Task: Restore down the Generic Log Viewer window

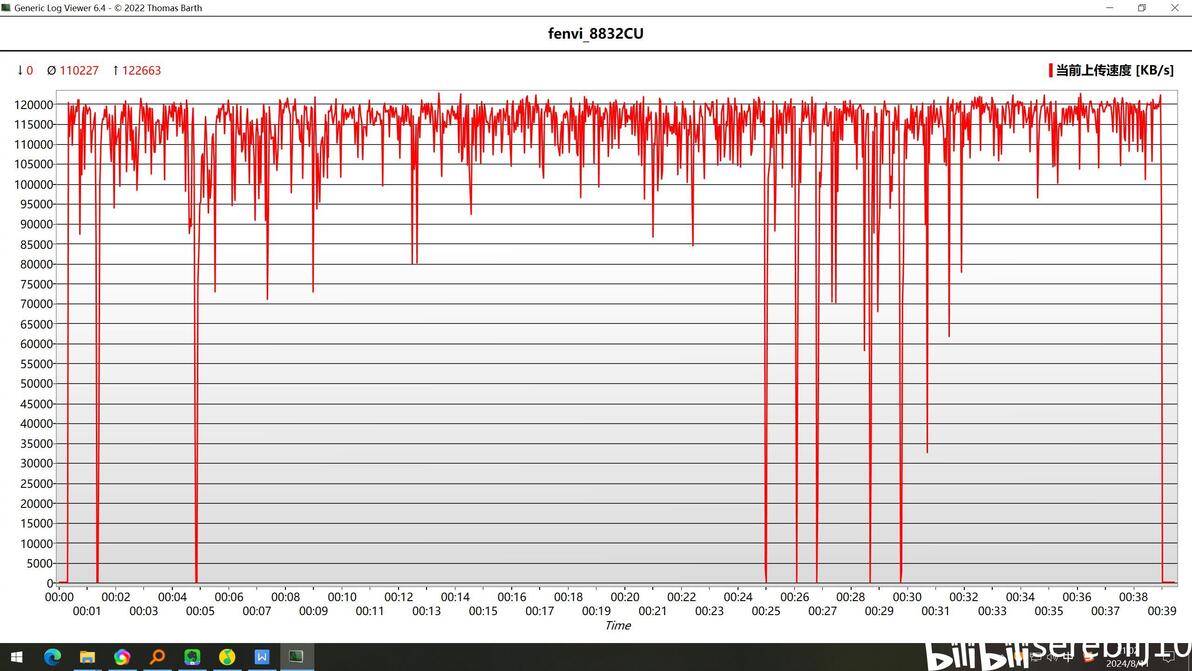Action: (x=1142, y=8)
